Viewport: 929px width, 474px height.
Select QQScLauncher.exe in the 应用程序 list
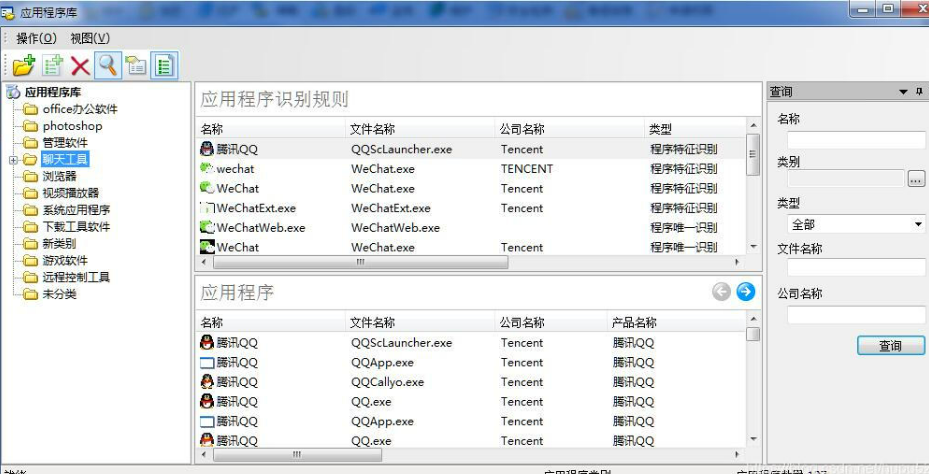click(x=401, y=342)
